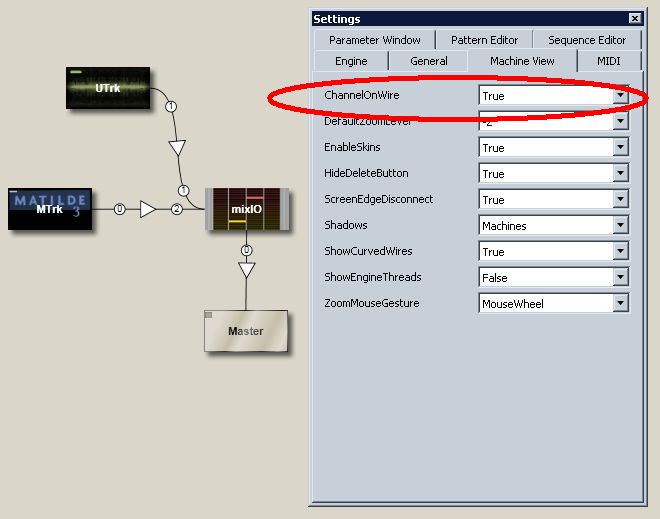Click the ShowCurvedWires value field
This screenshot has height=519, width=660.
(x=545, y=252)
